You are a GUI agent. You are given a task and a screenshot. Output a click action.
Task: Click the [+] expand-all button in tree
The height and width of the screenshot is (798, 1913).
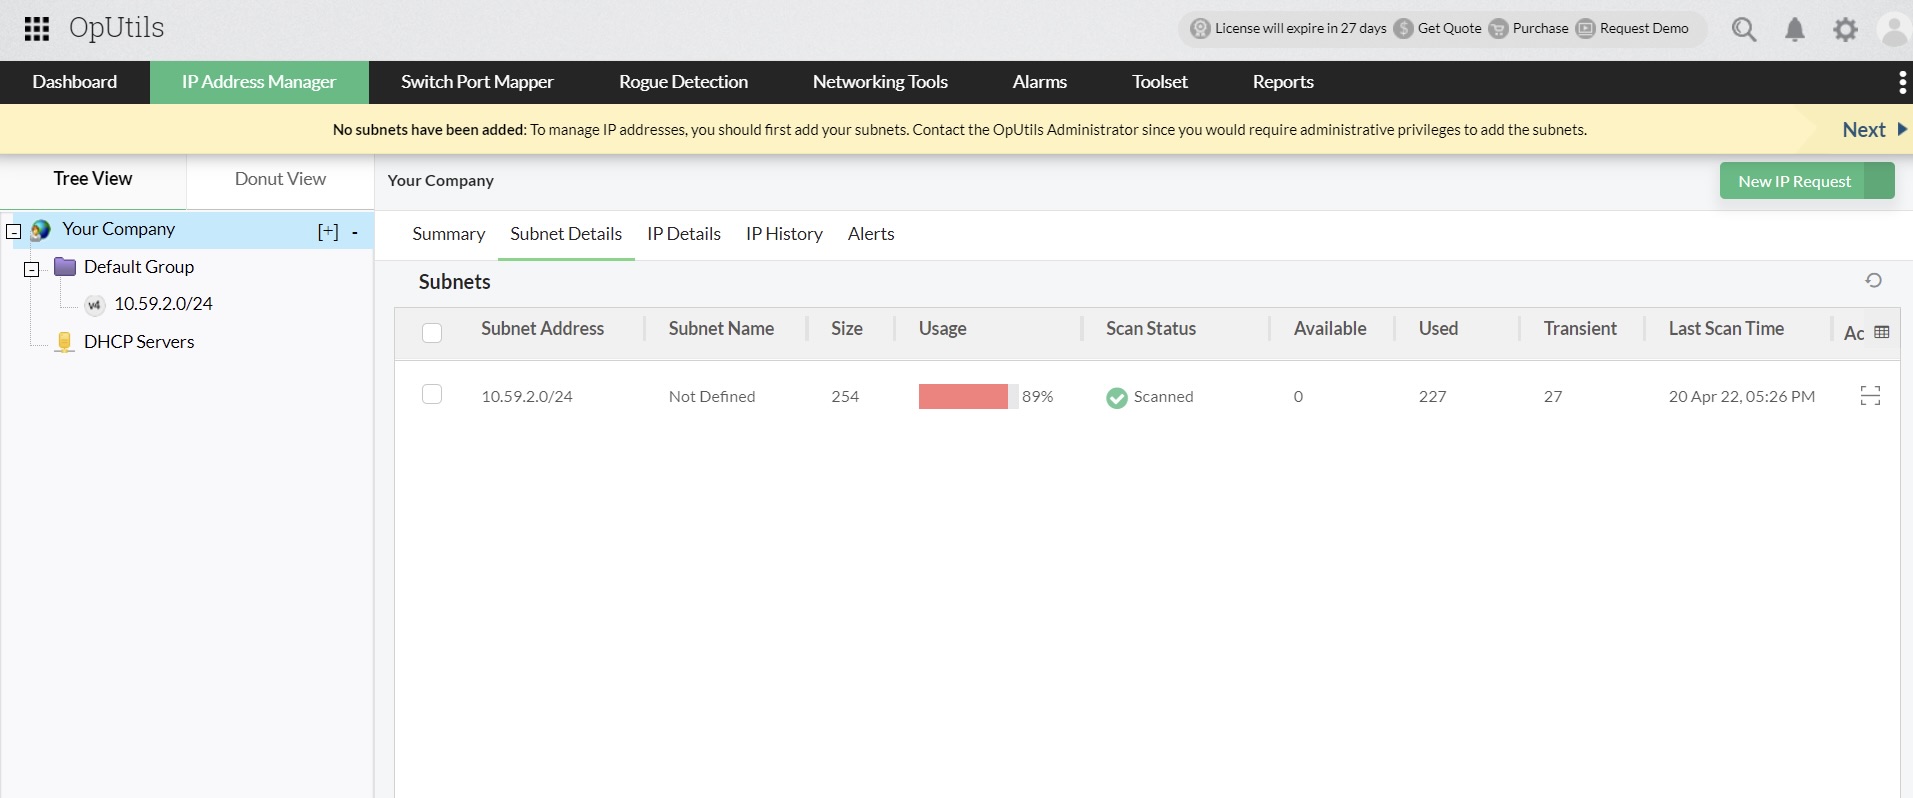pos(328,232)
